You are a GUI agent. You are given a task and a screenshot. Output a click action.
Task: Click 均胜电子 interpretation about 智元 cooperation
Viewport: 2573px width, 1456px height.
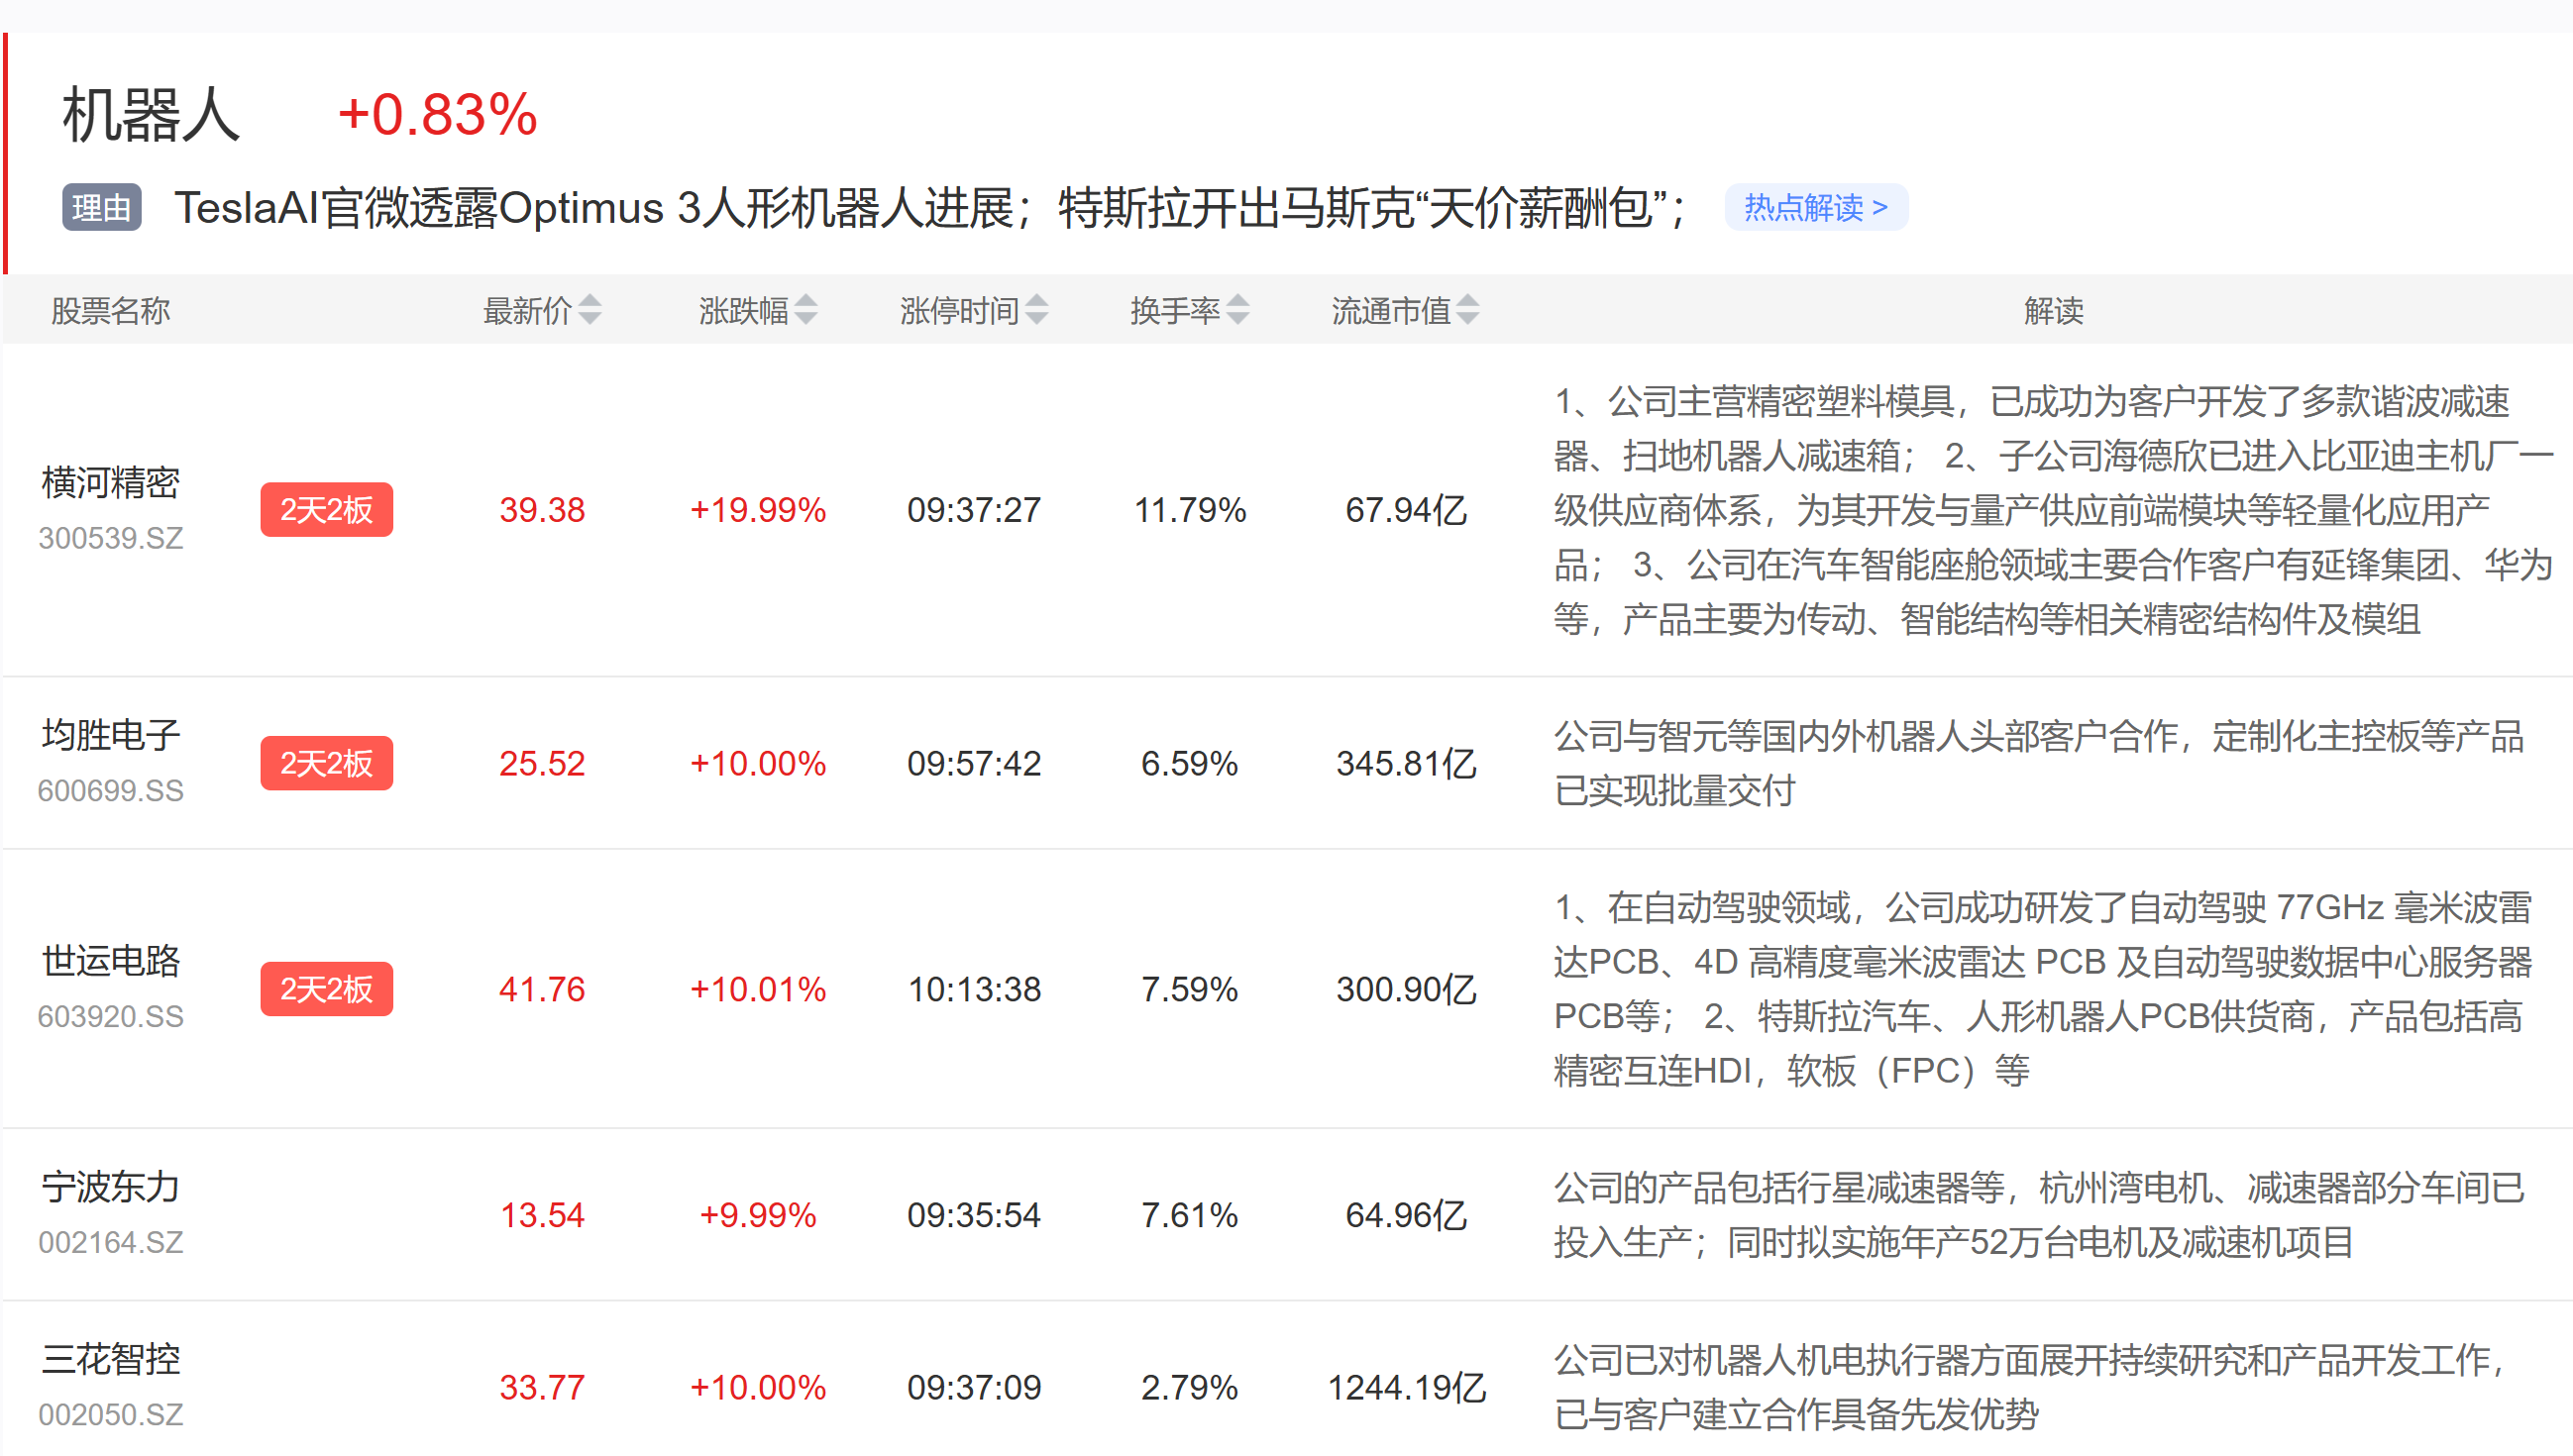point(2039,763)
